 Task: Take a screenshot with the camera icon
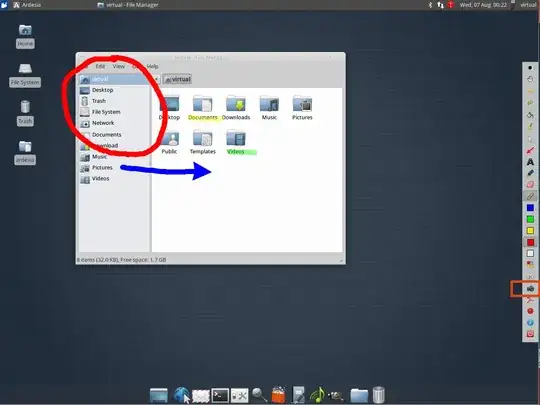[530, 289]
